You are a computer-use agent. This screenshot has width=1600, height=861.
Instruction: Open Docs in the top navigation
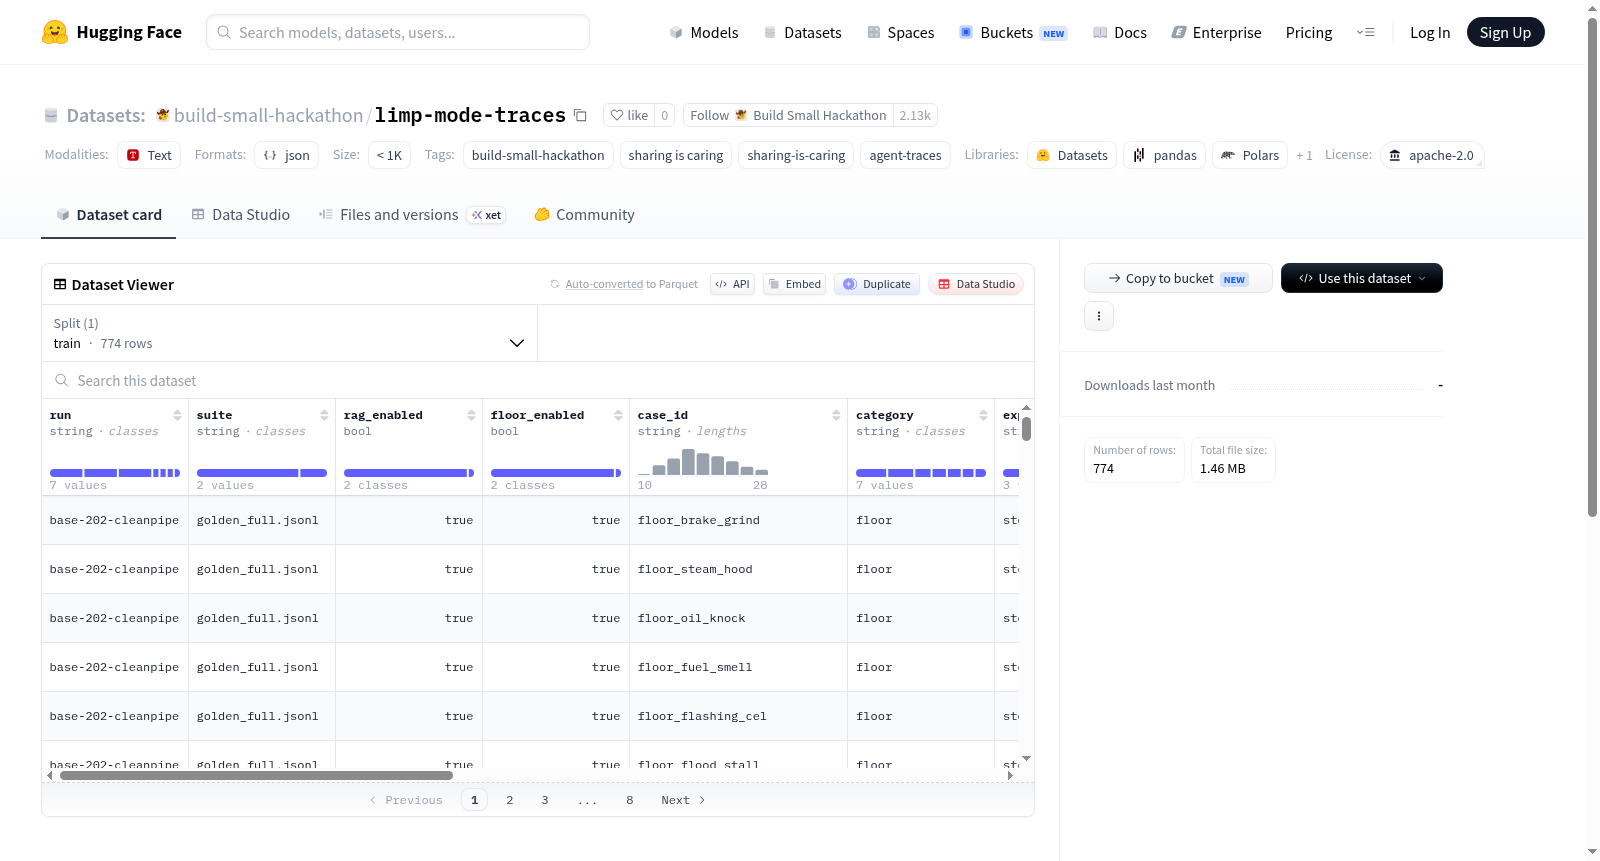[1120, 32]
